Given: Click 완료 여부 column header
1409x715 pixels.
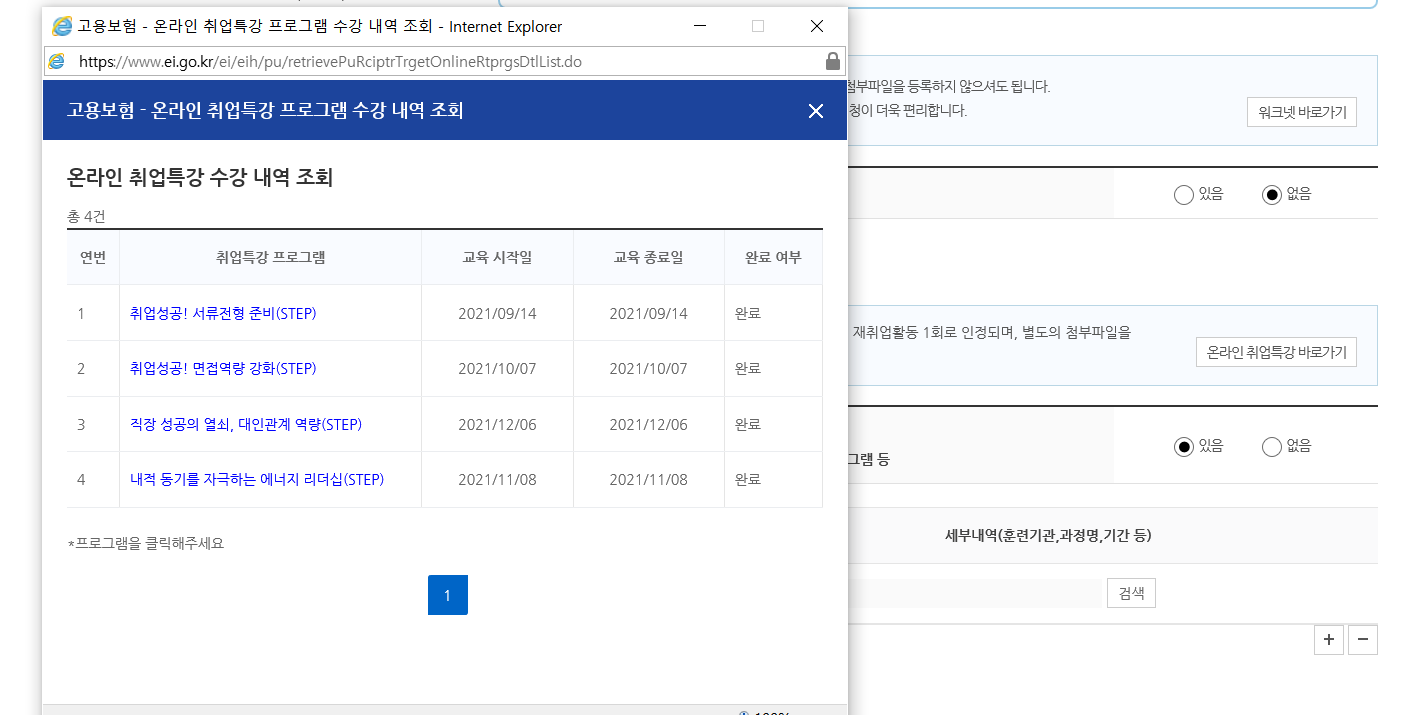Looking at the screenshot, I should click(773, 257).
